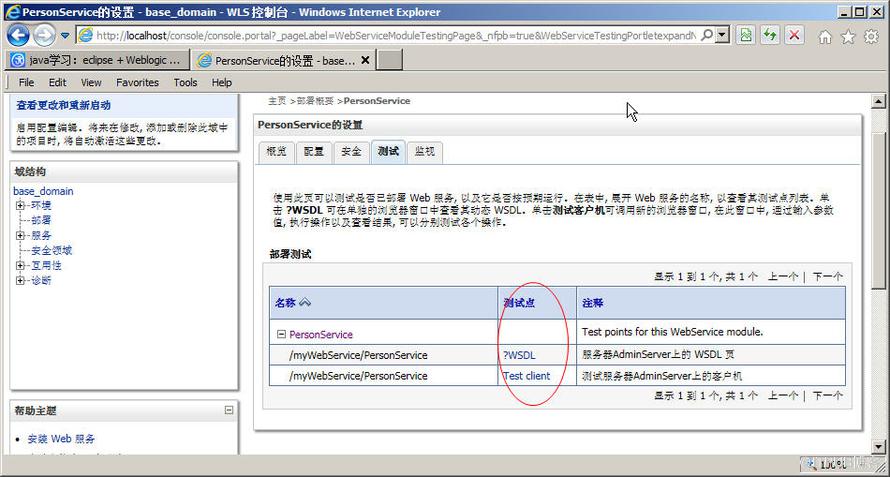Open base_domain in domain structure
The image size is (890, 477).
tap(43, 191)
